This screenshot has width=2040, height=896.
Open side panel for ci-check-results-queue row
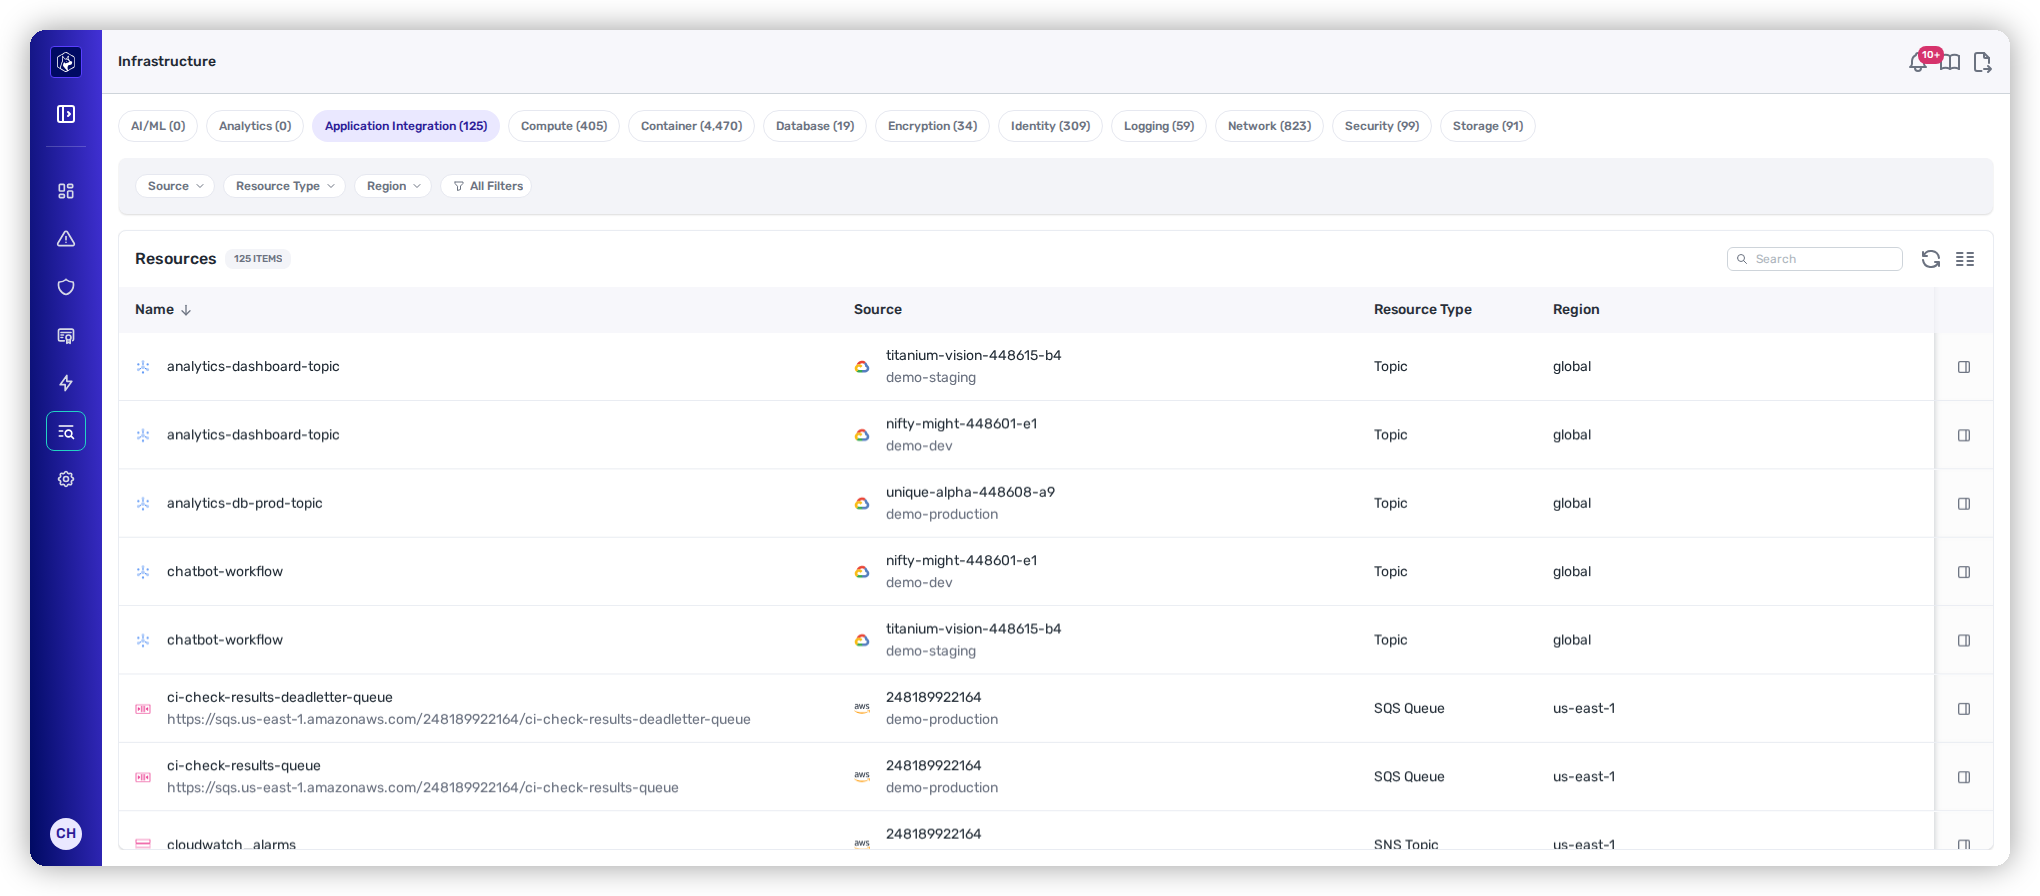(1964, 777)
